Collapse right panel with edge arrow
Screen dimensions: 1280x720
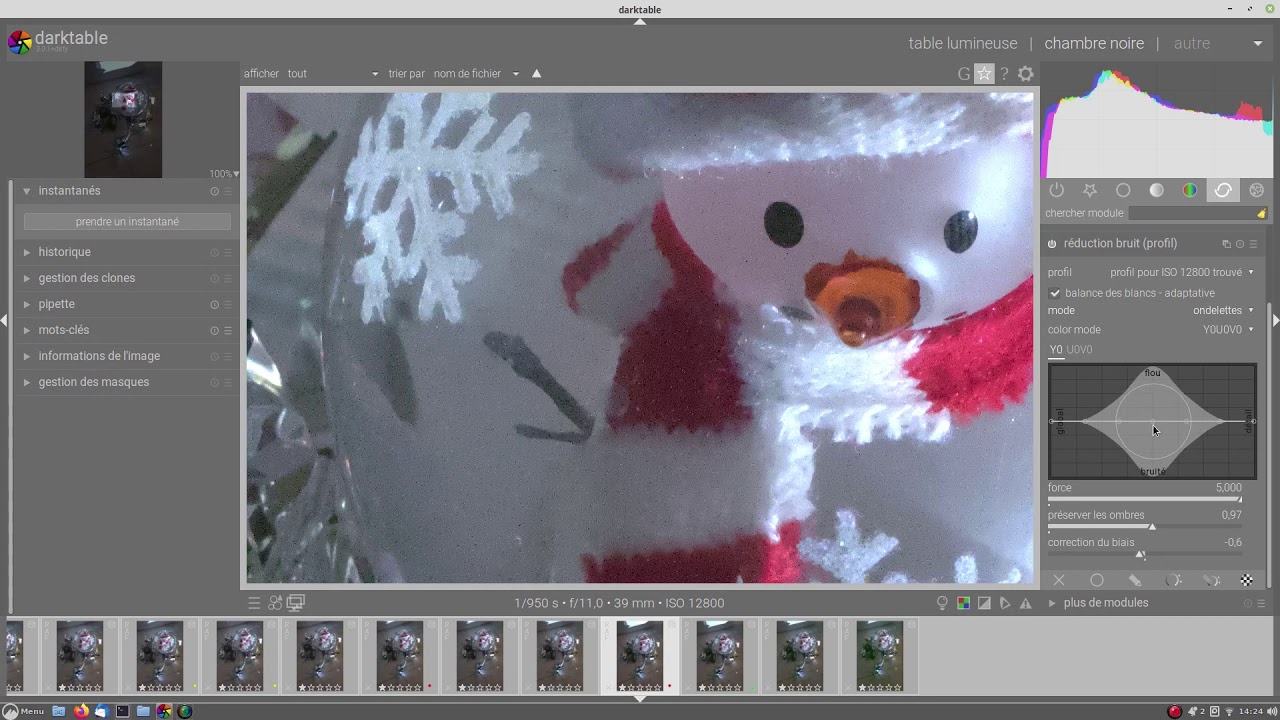click(x=1275, y=320)
